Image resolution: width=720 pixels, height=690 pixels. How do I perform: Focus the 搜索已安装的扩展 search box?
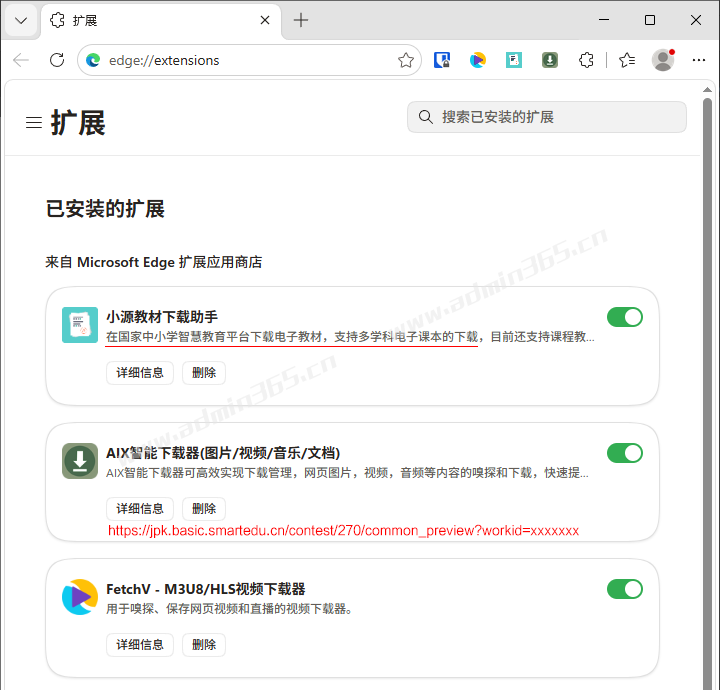click(x=547, y=117)
